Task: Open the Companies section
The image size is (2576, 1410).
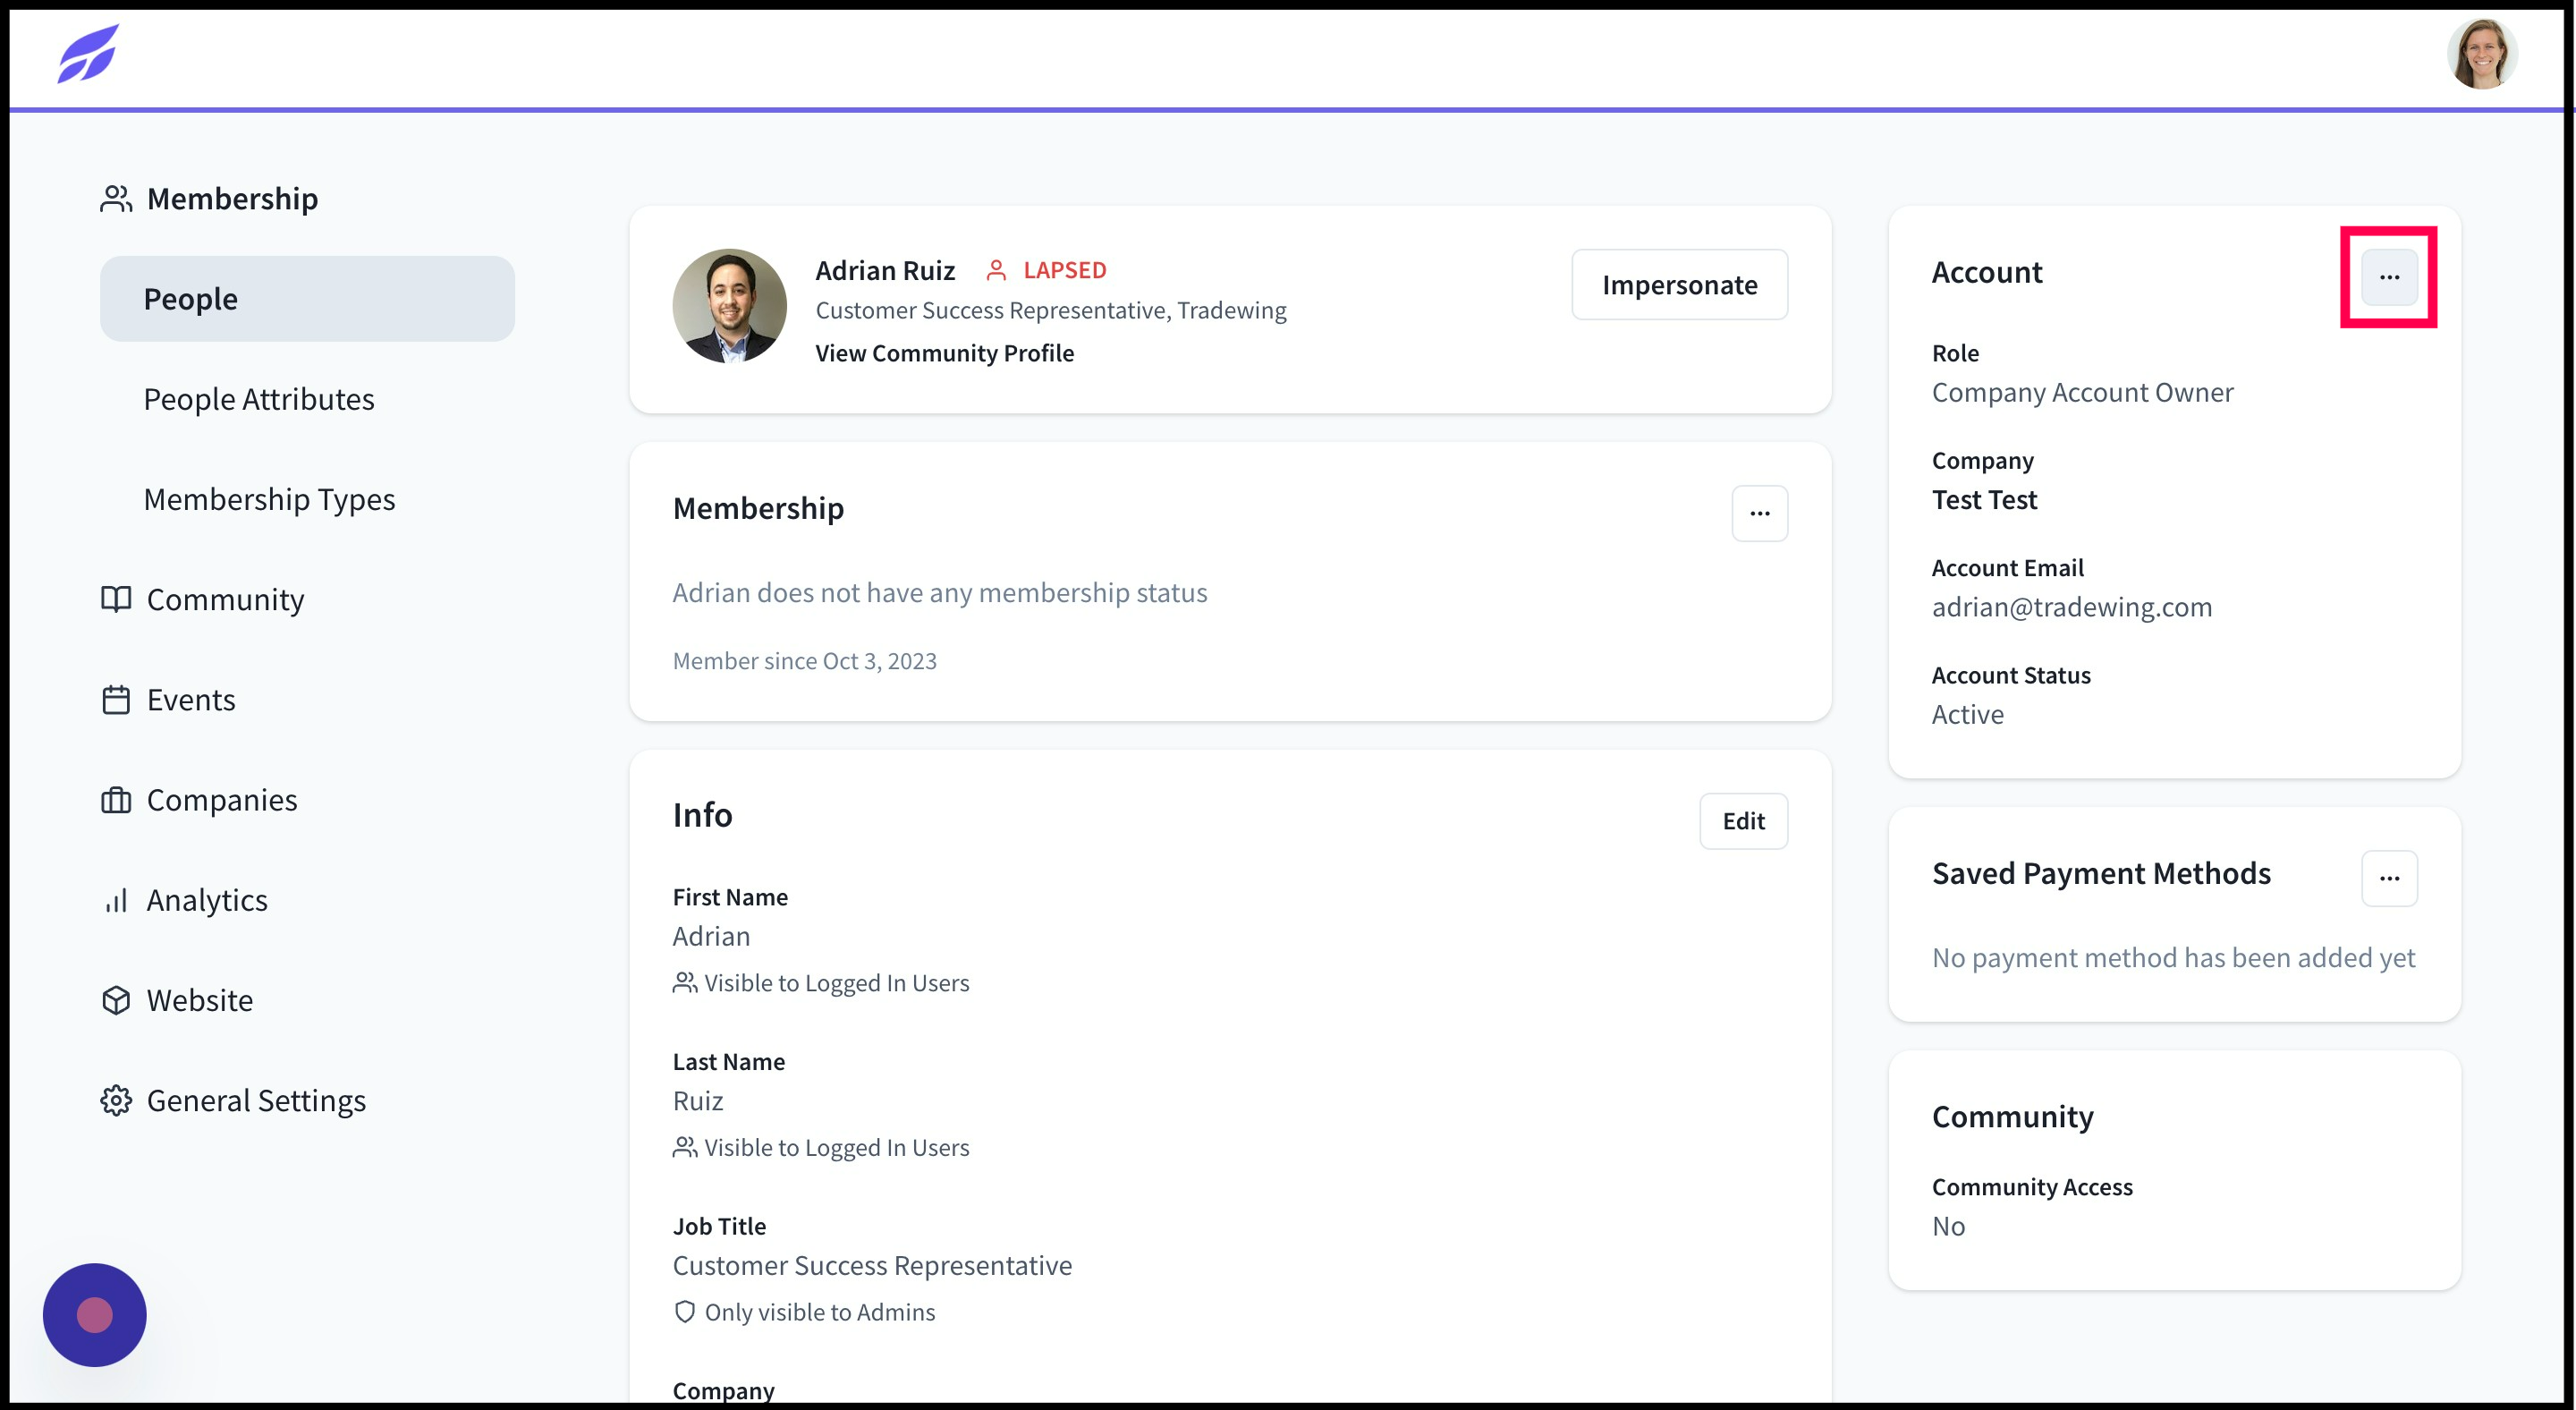Action: click(222, 800)
